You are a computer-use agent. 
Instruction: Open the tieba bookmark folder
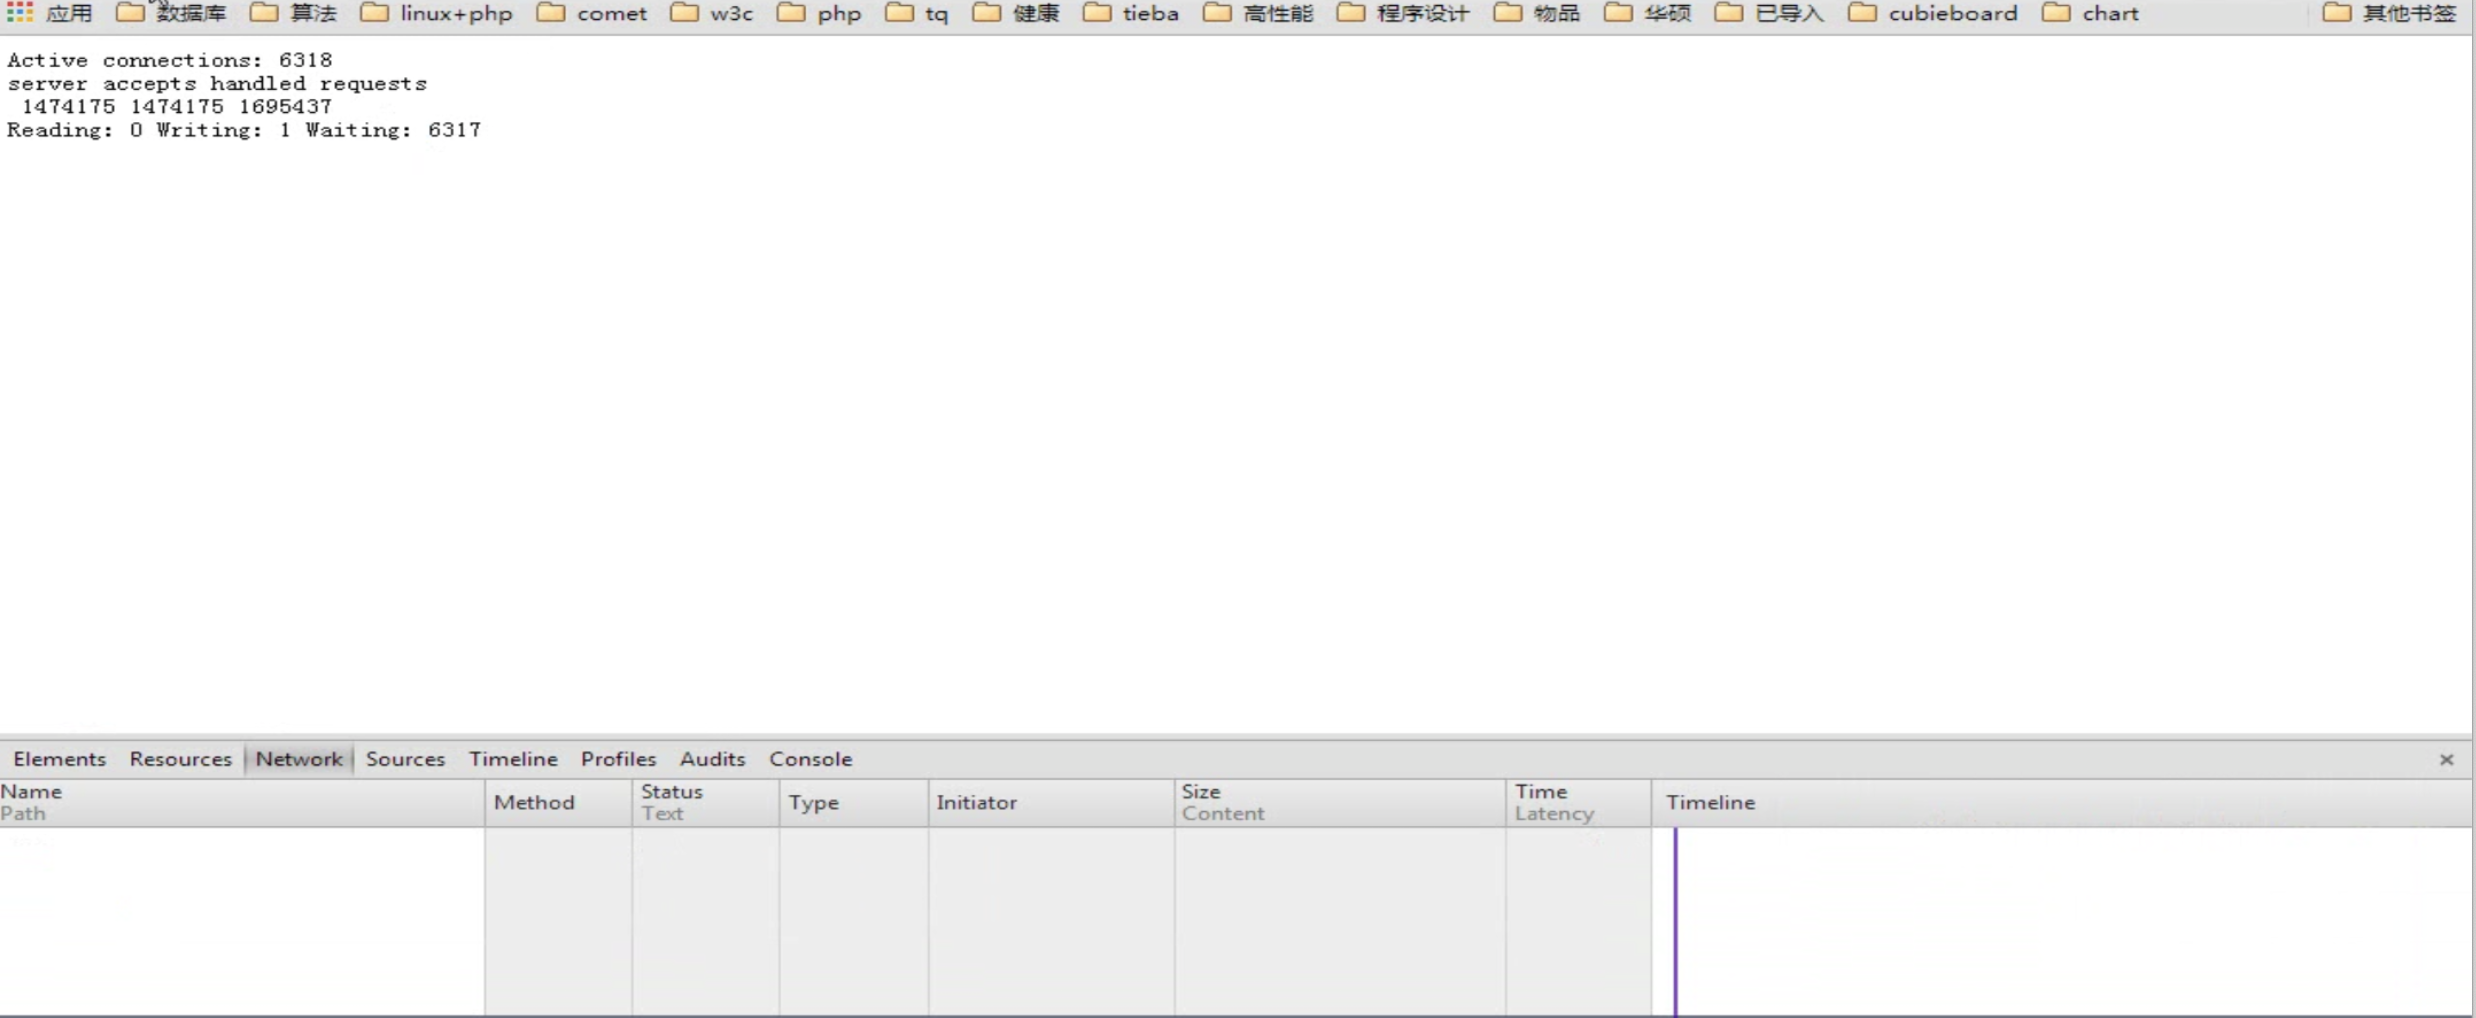tap(1131, 13)
